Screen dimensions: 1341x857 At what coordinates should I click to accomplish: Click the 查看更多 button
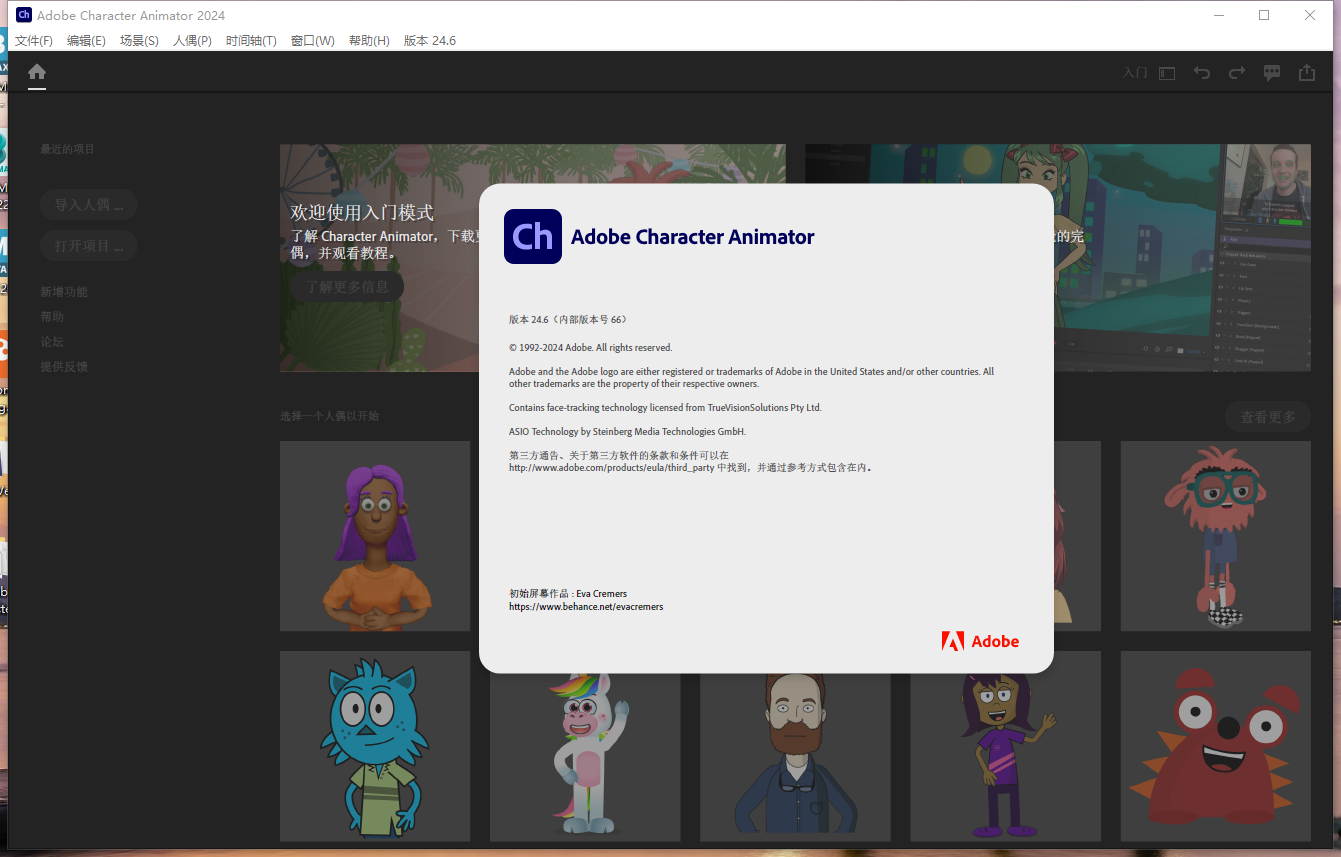pyautogui.click(x=1268, y=417)
